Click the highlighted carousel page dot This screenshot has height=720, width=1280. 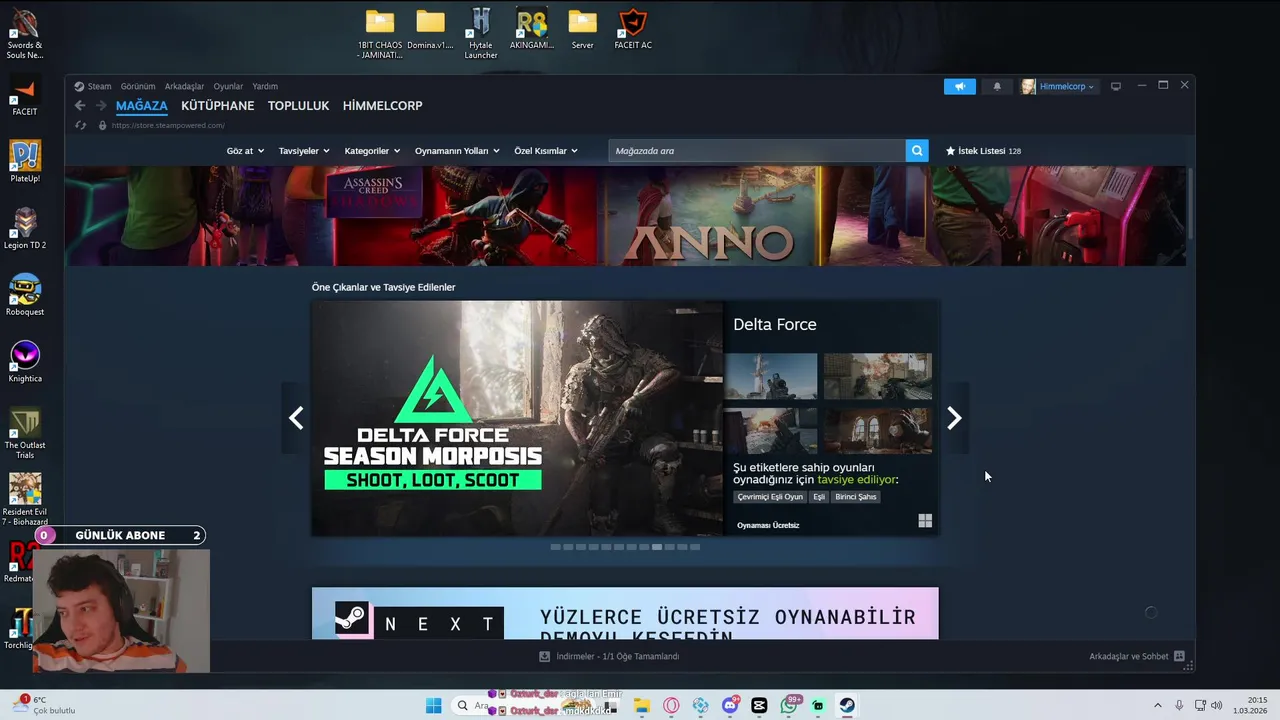tap(657, 547)
